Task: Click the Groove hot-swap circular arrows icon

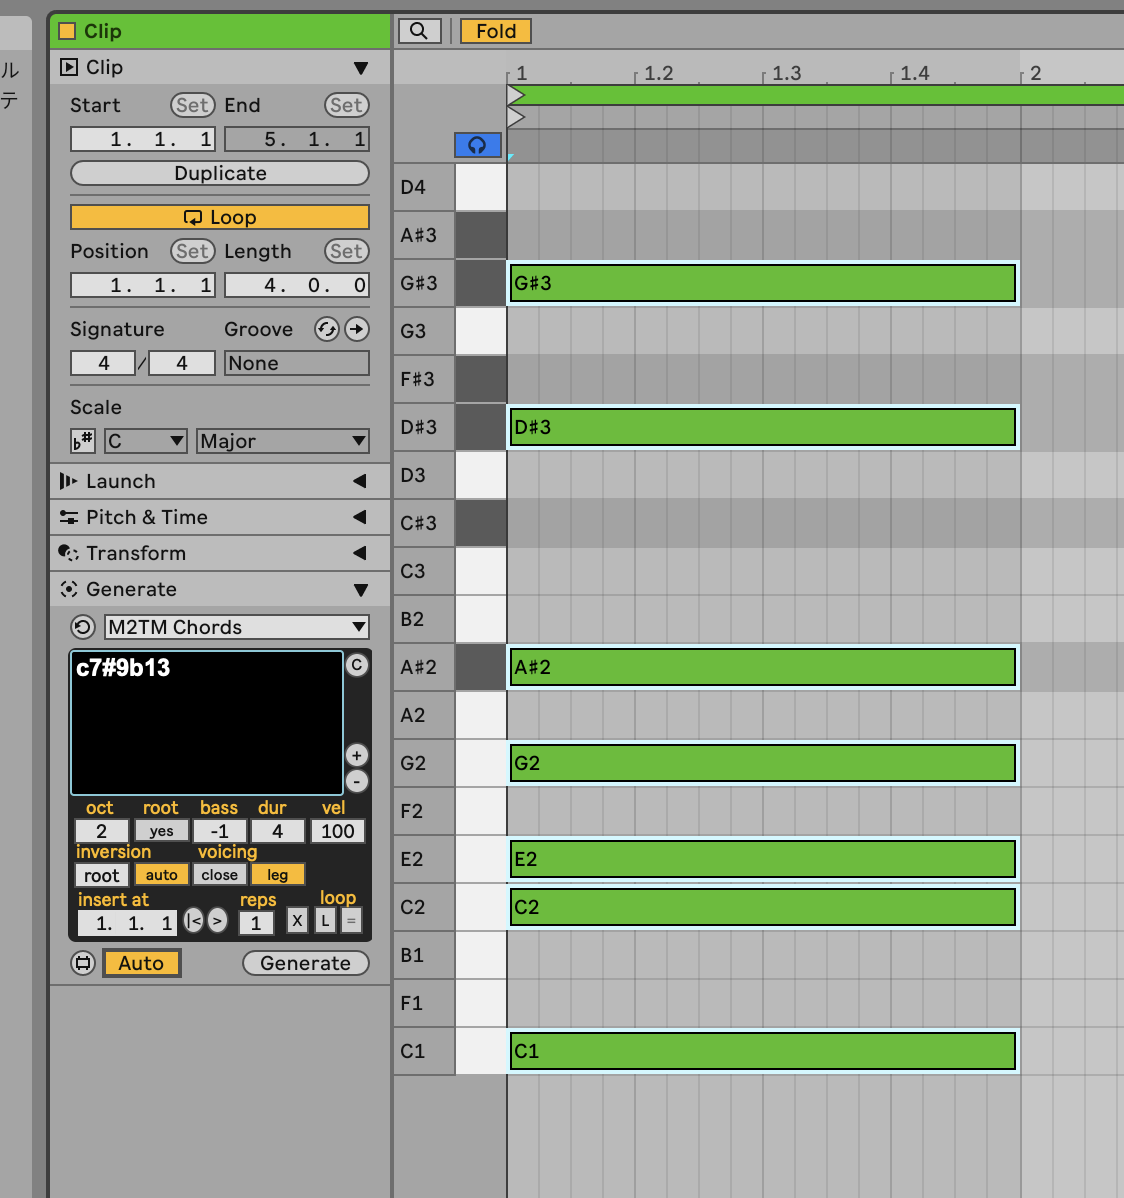Action: tap(326, 329)
